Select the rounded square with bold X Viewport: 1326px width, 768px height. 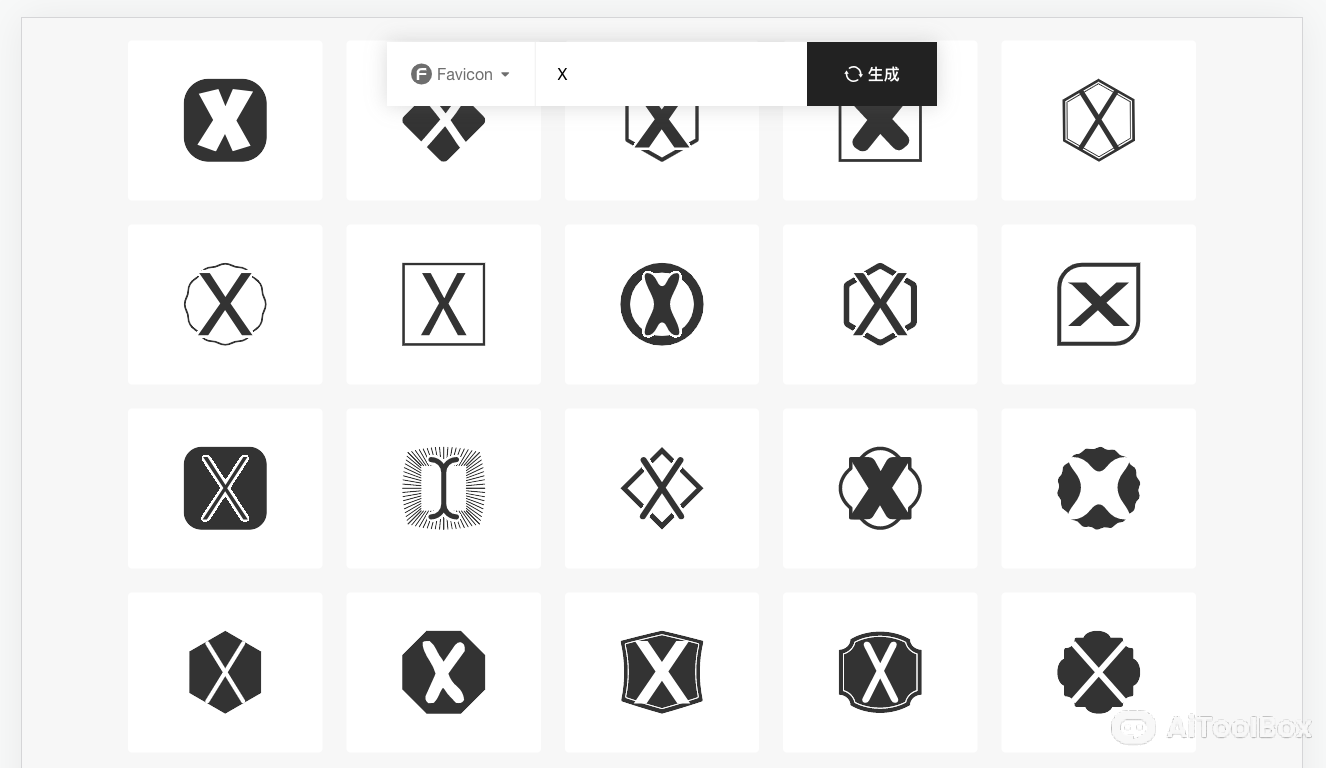pyautogui.click(x=1098, y=304)
